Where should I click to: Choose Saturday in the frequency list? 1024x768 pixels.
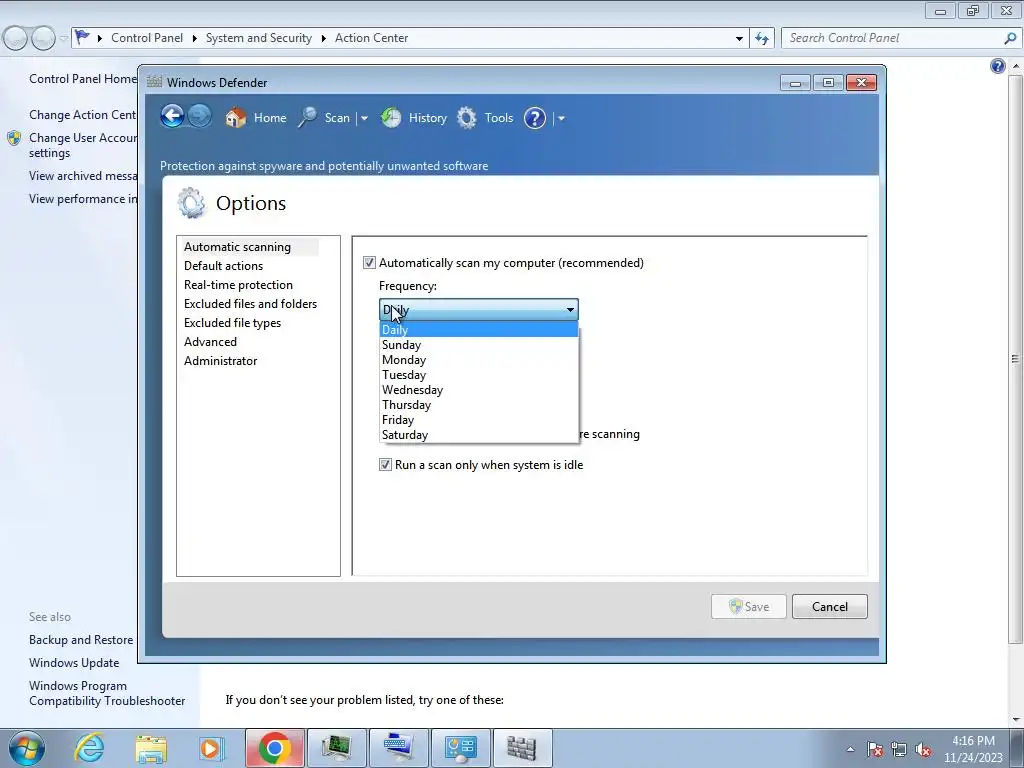pos(479,435)
